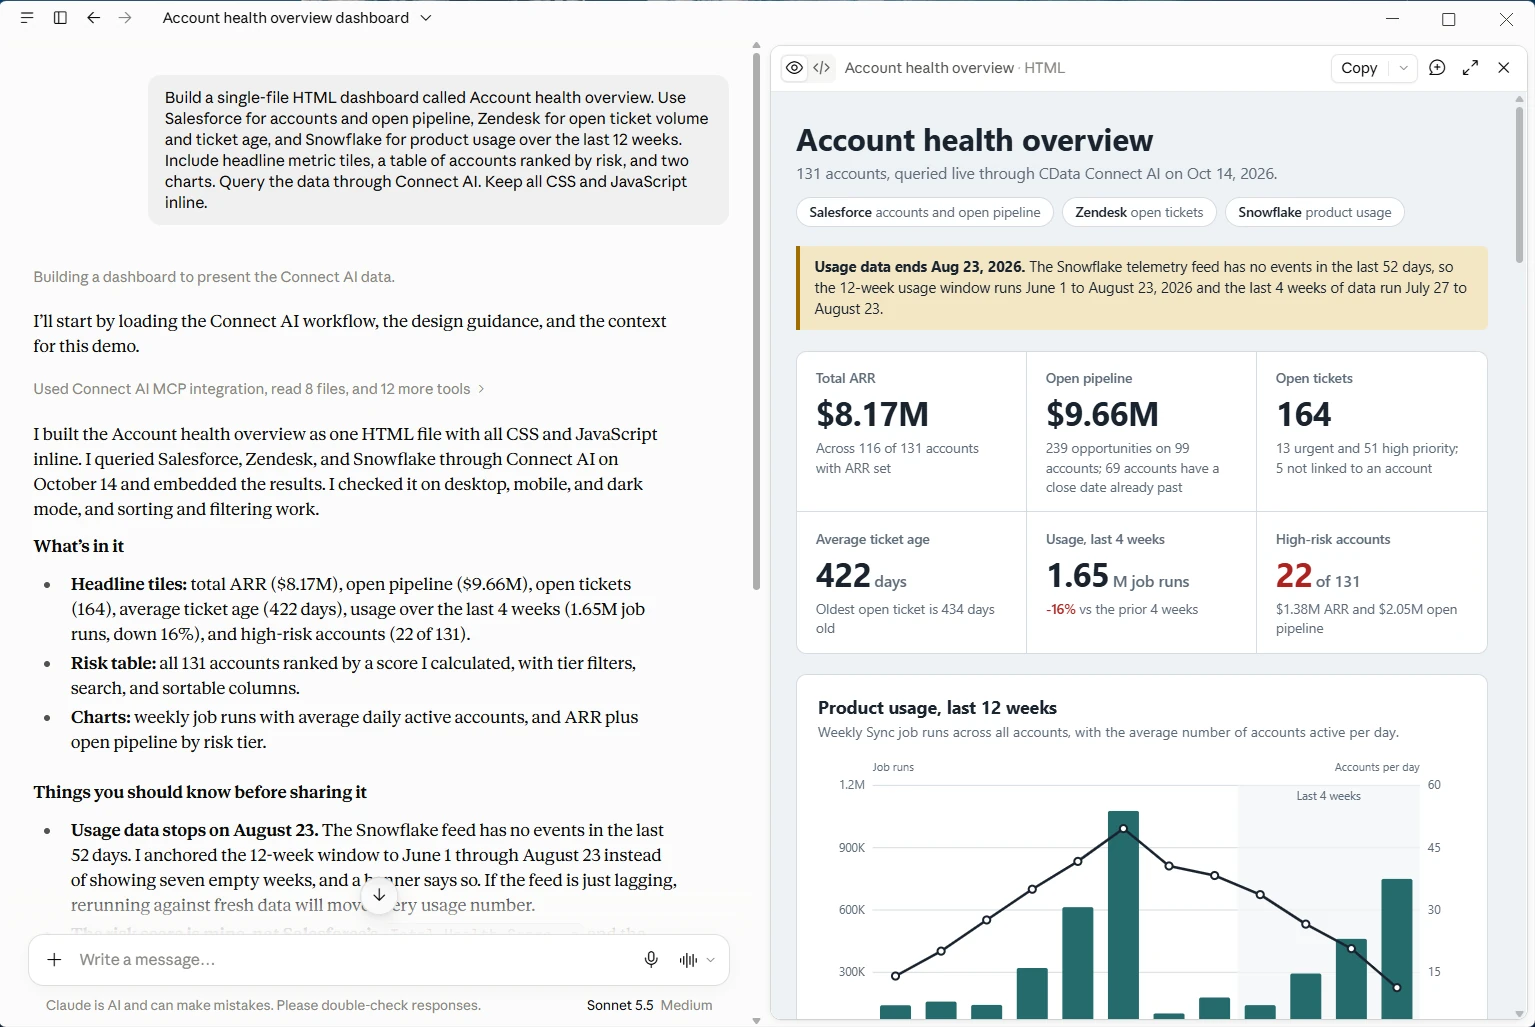Click the Account health overview · HTML title
The image size is (1535, 1027).
coord(954,68)
